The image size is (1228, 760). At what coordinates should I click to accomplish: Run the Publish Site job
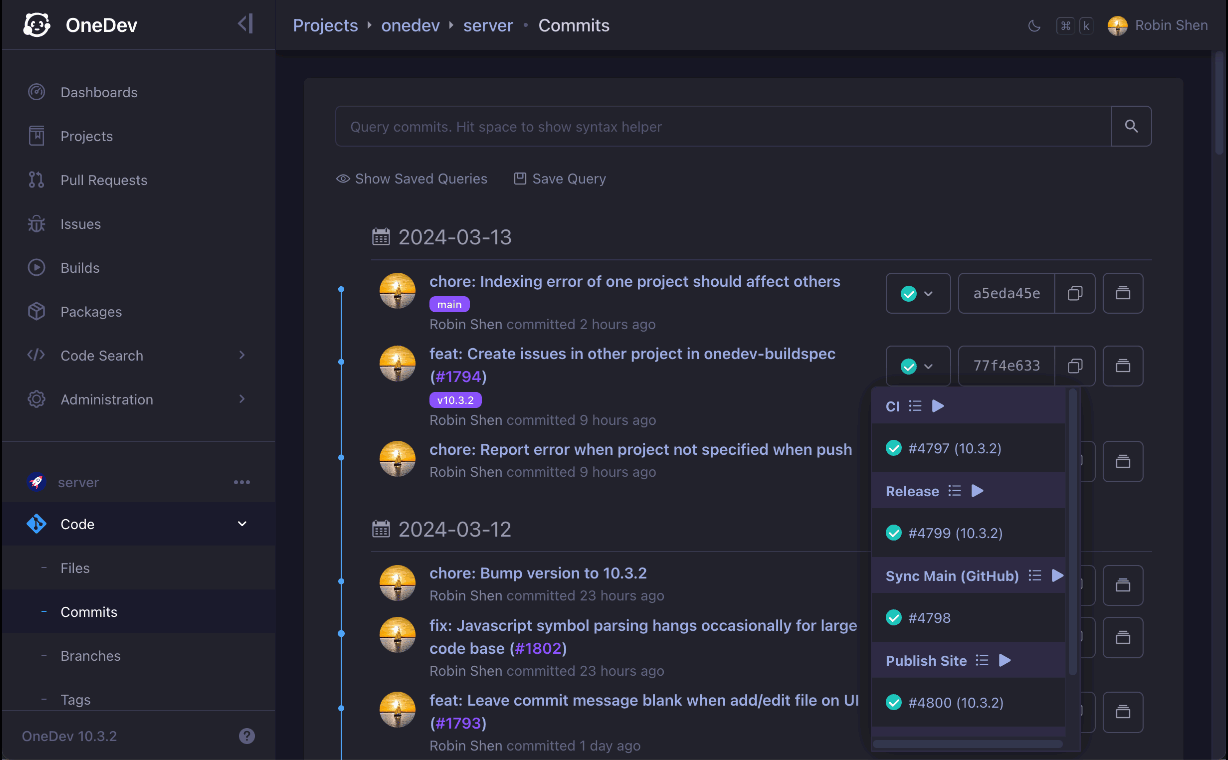(1005, 661)
